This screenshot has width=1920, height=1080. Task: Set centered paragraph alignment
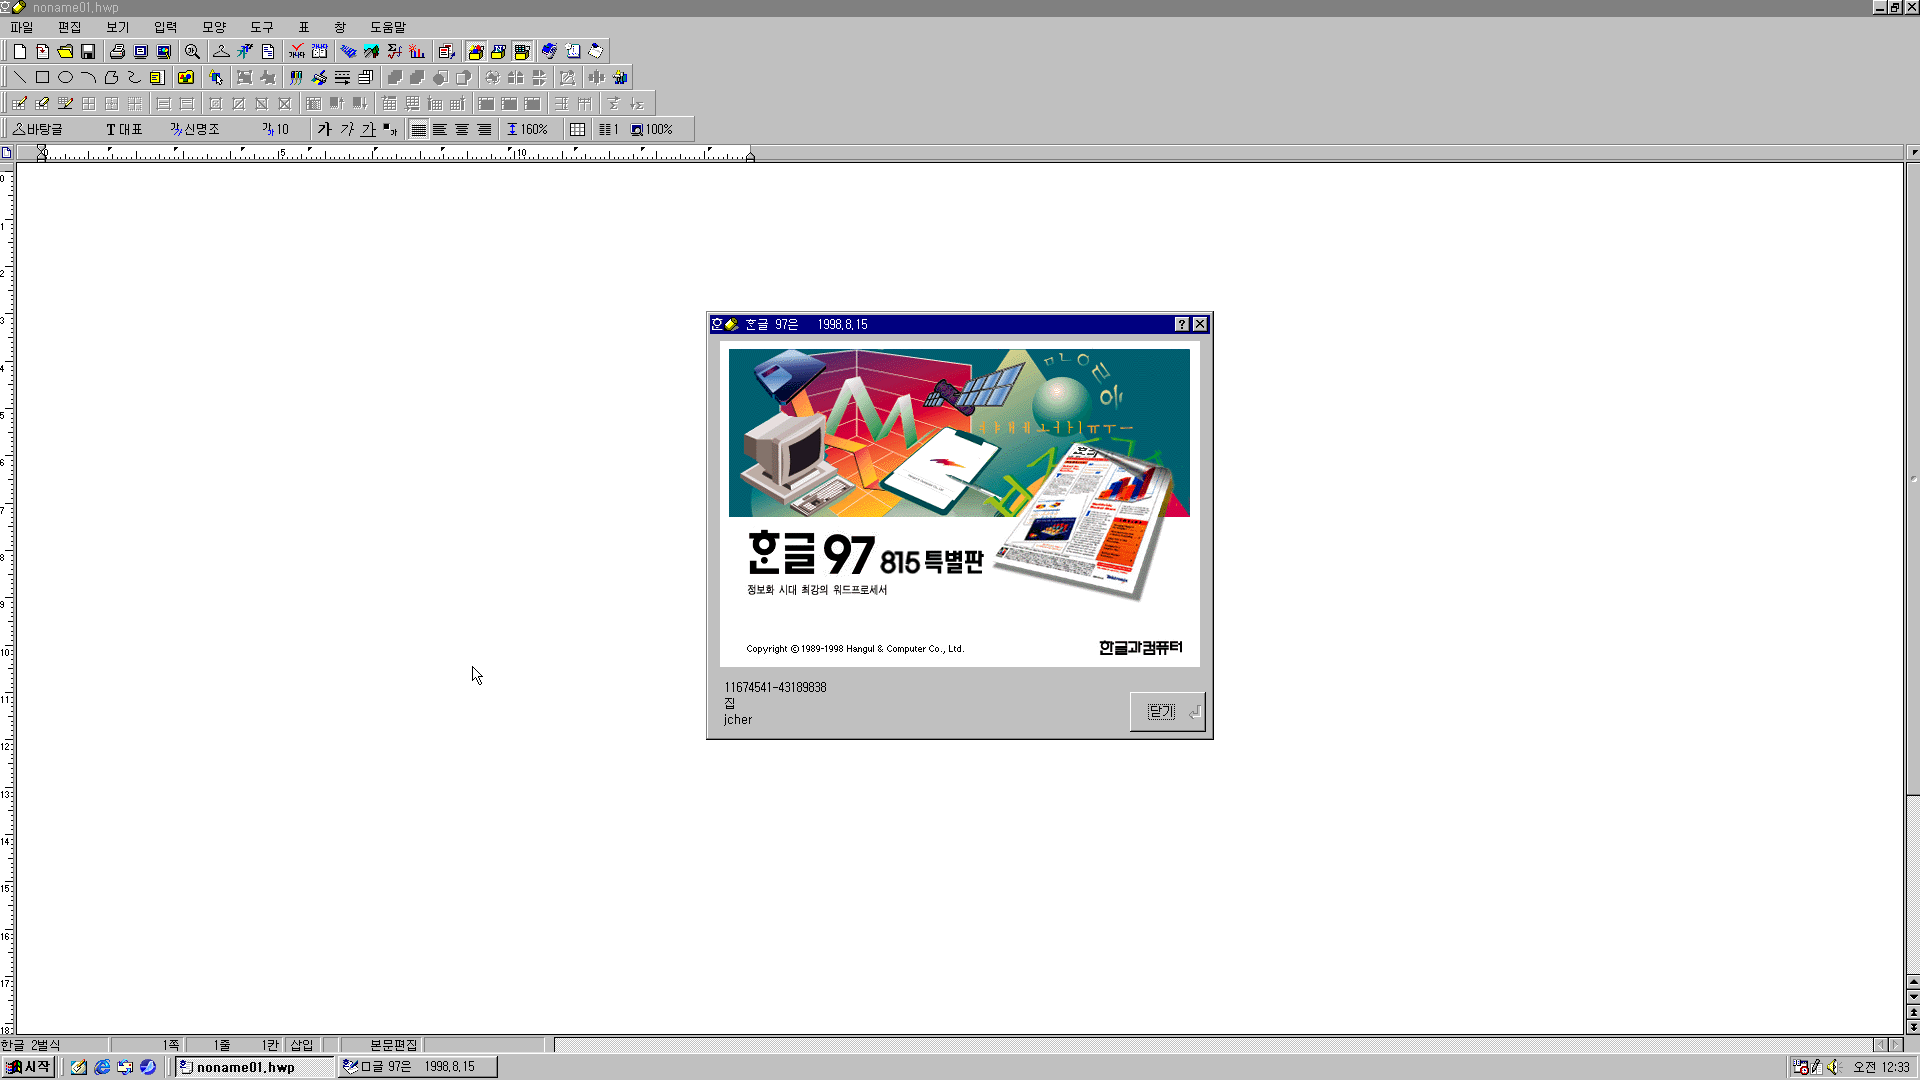462,129
